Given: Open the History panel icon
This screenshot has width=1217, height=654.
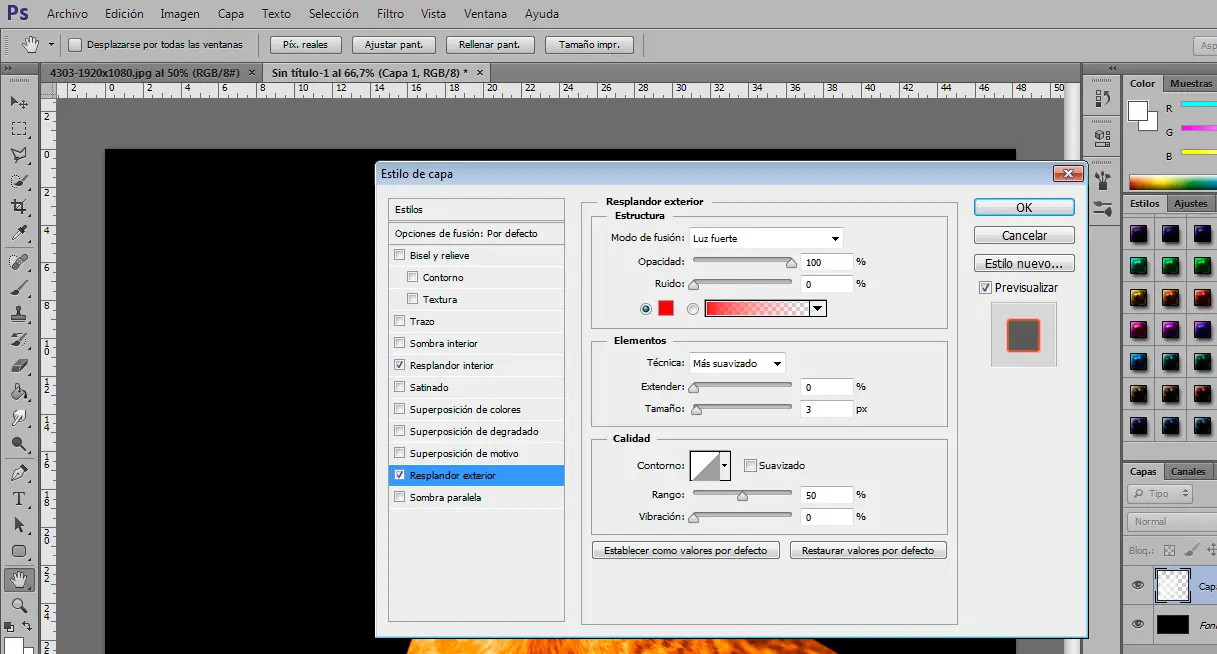Looking at the screenshot, I should (x=1102, y=98).
